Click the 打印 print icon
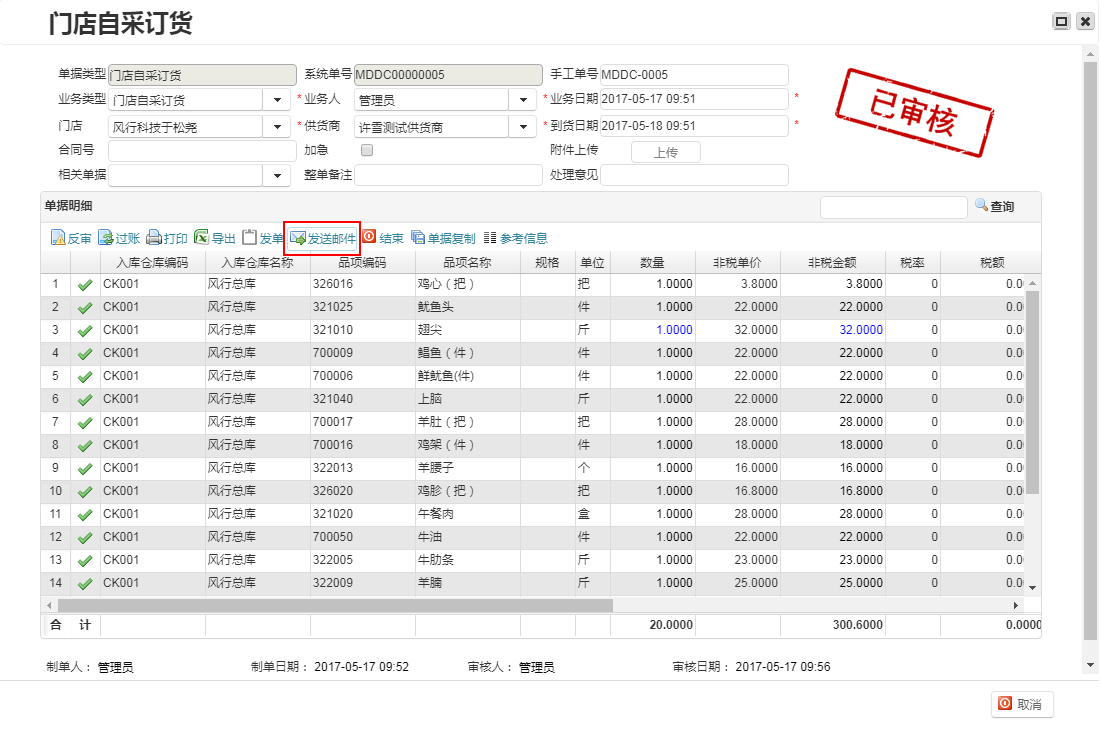This screenshot has height=730, width=1101. pyautogui.click(x=154, y=239)
